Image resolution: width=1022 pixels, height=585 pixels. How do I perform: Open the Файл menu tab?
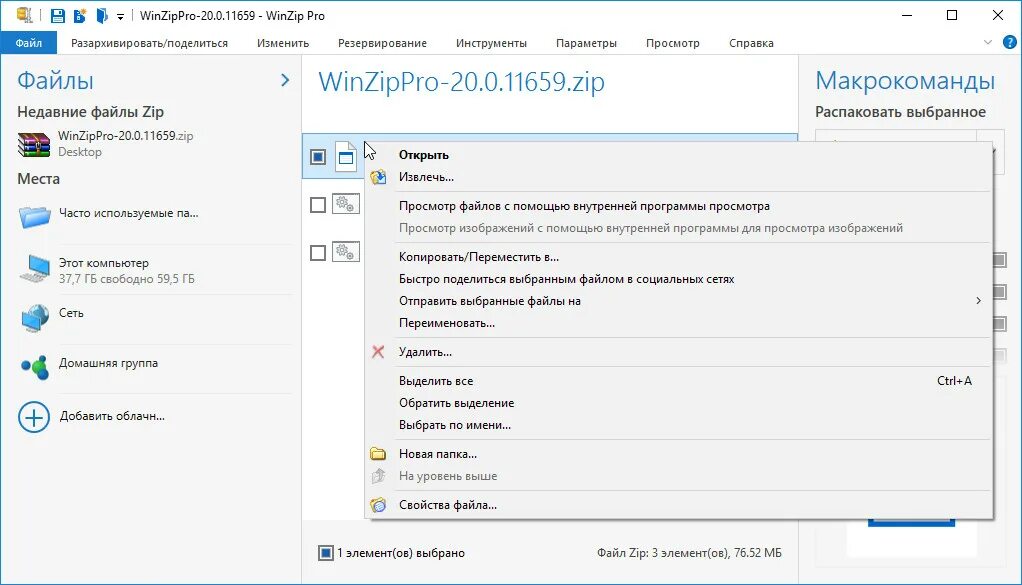(29, 43)
